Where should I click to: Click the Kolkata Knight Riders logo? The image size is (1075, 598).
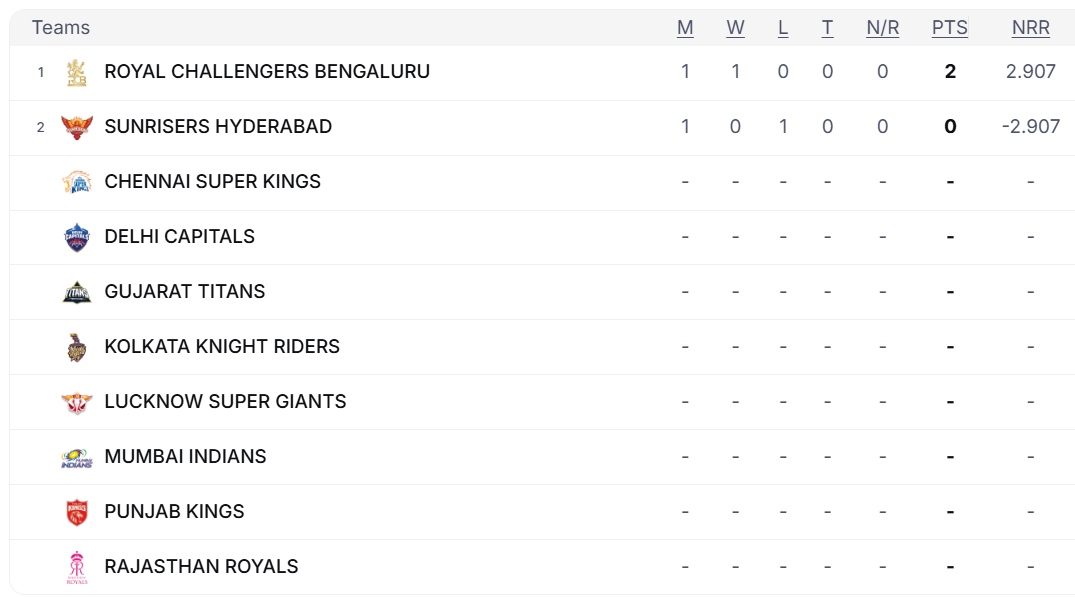pyautogui.click(x=76, y=347)
